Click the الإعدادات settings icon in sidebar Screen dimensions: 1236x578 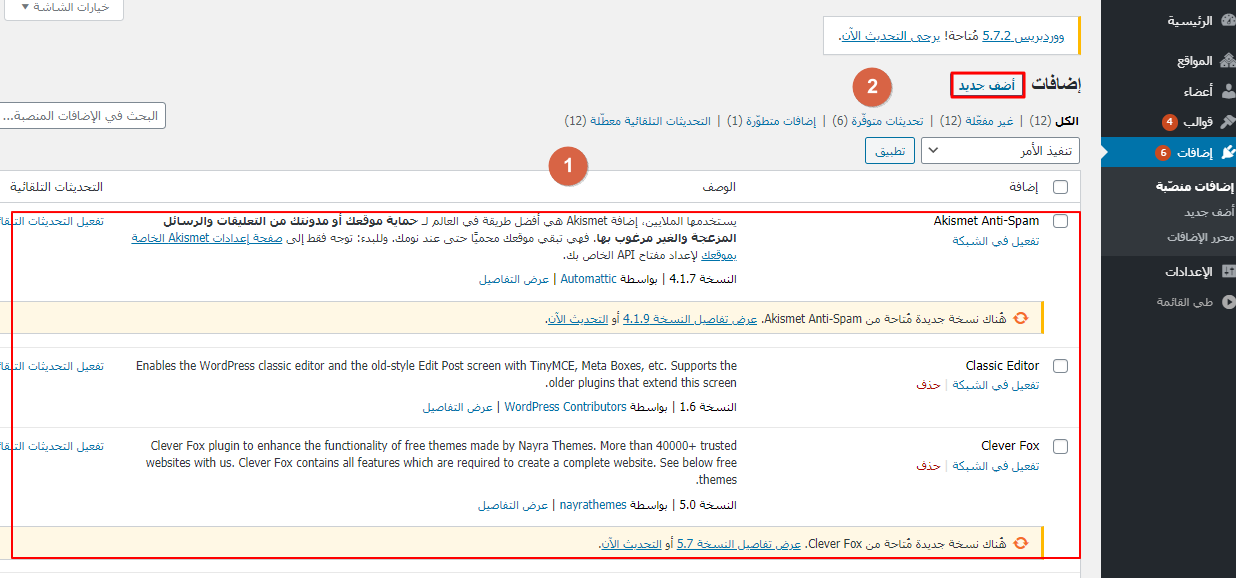click(x=1228, y=271)
